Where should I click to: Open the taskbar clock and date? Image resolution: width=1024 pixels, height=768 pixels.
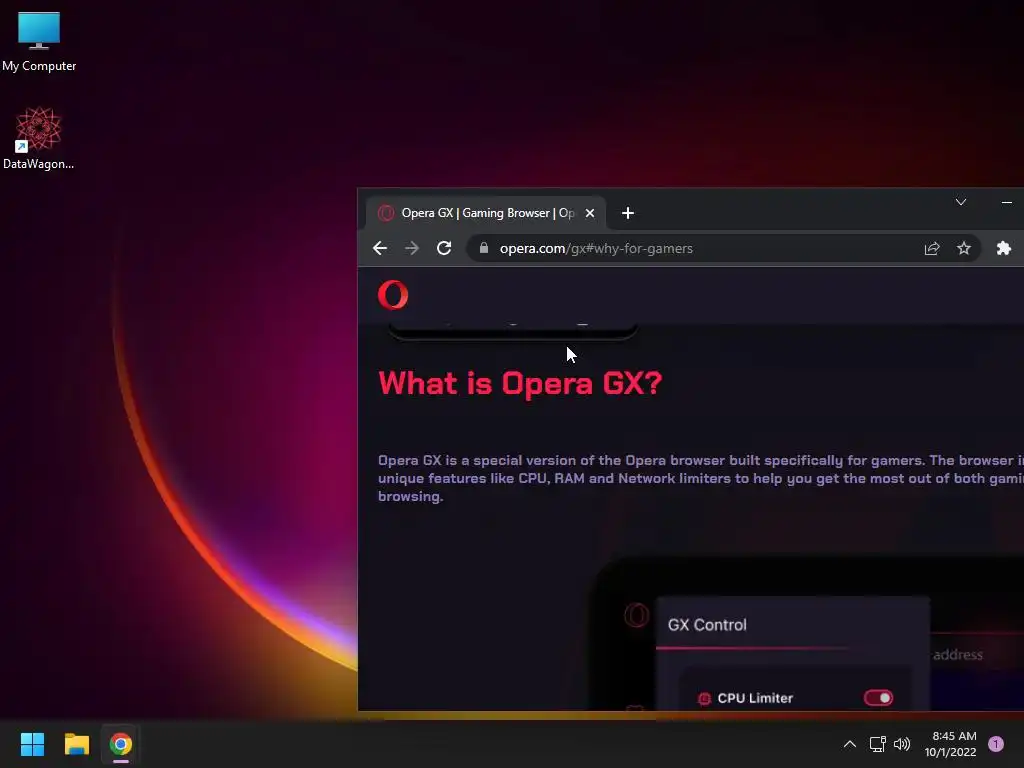click(x=950, y=744)
